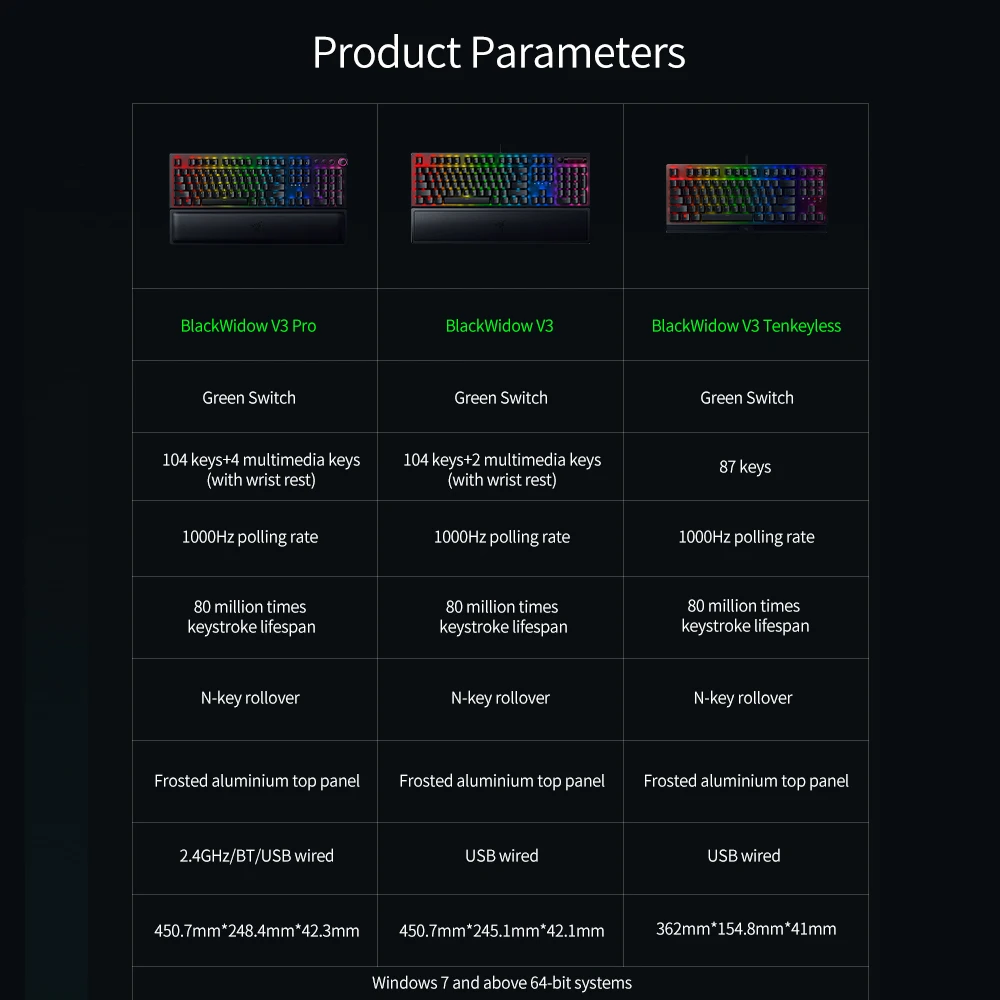Open the BlackWidow V3 Pro product name
Screen dimensions: 1000x1000
tap(248, 326)
